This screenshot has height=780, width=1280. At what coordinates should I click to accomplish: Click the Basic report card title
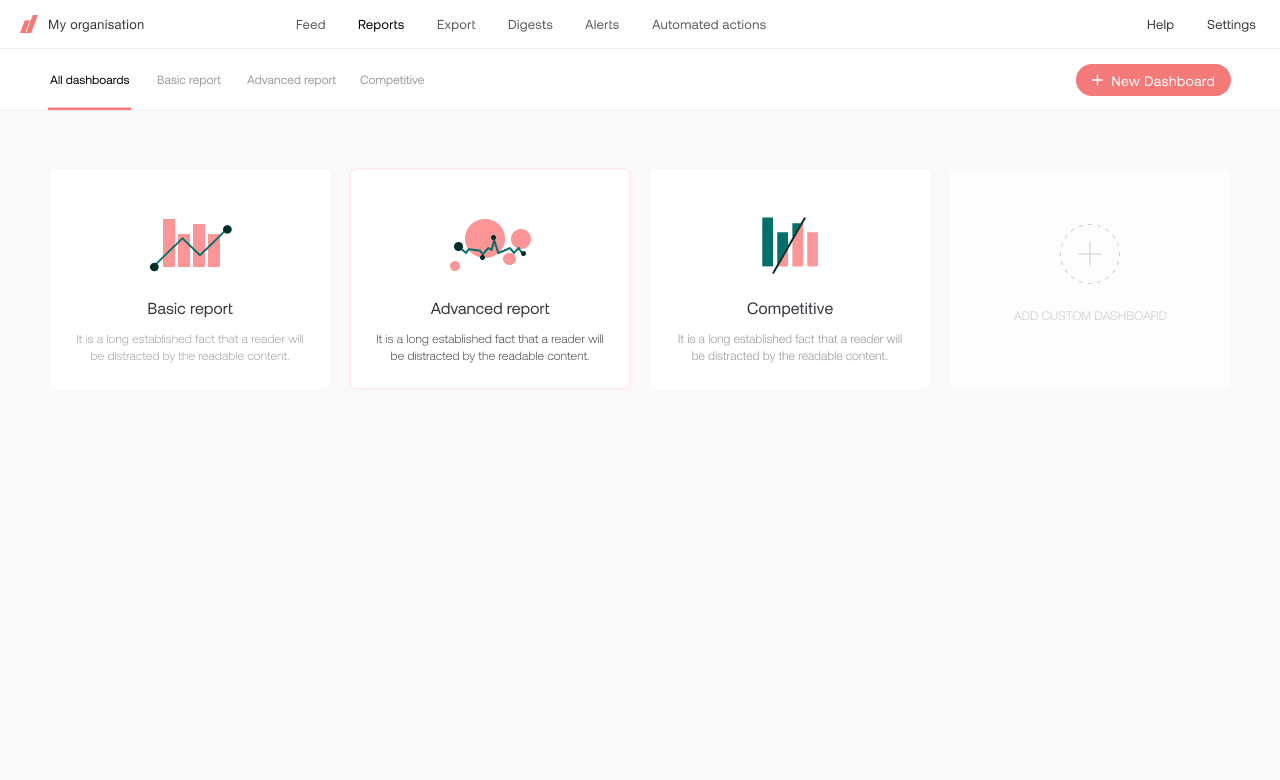click(190, 309)
